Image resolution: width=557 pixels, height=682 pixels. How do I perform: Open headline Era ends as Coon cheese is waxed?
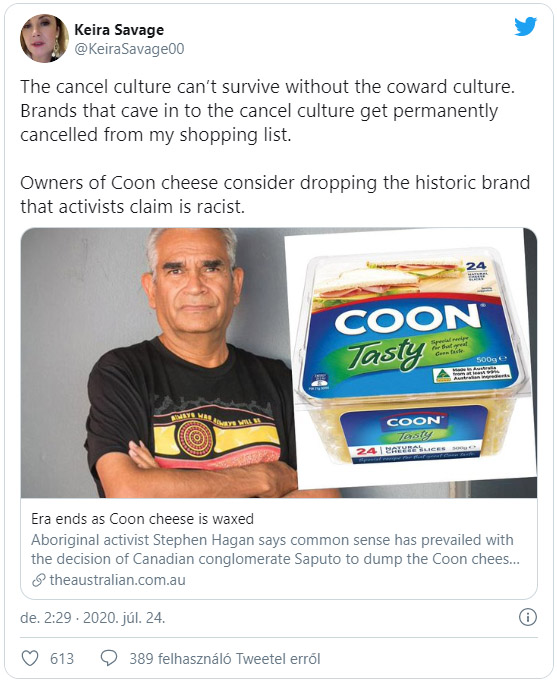[143, 518]
